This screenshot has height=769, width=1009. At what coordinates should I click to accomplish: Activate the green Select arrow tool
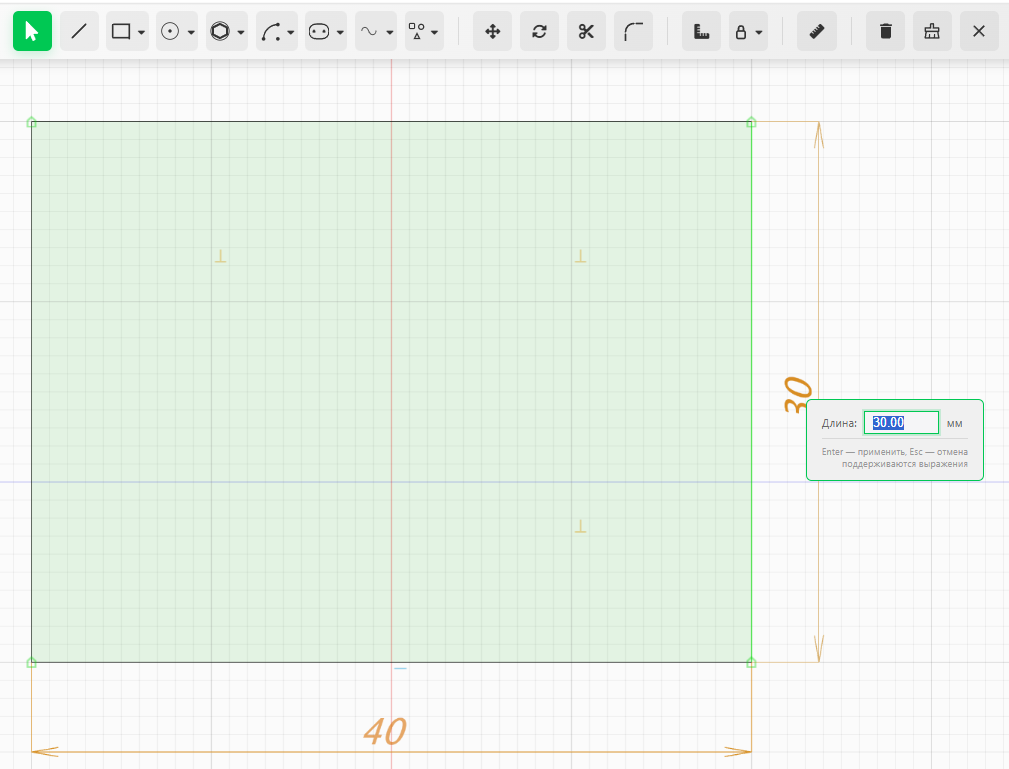pos(32,31)
